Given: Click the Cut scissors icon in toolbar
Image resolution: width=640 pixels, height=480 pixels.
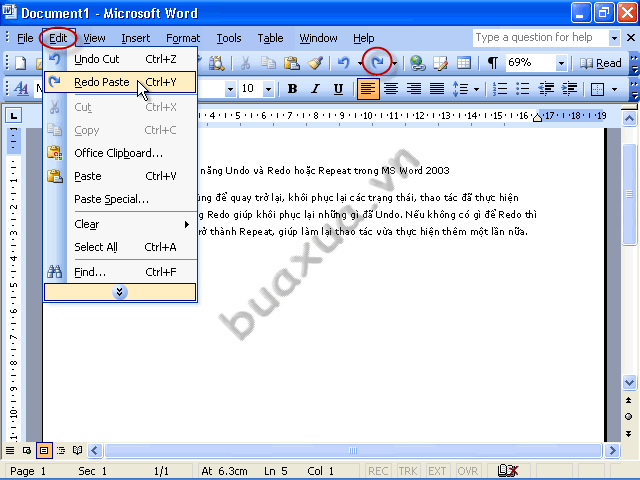Looking at the screenshot, I should (x=245, y=63).
